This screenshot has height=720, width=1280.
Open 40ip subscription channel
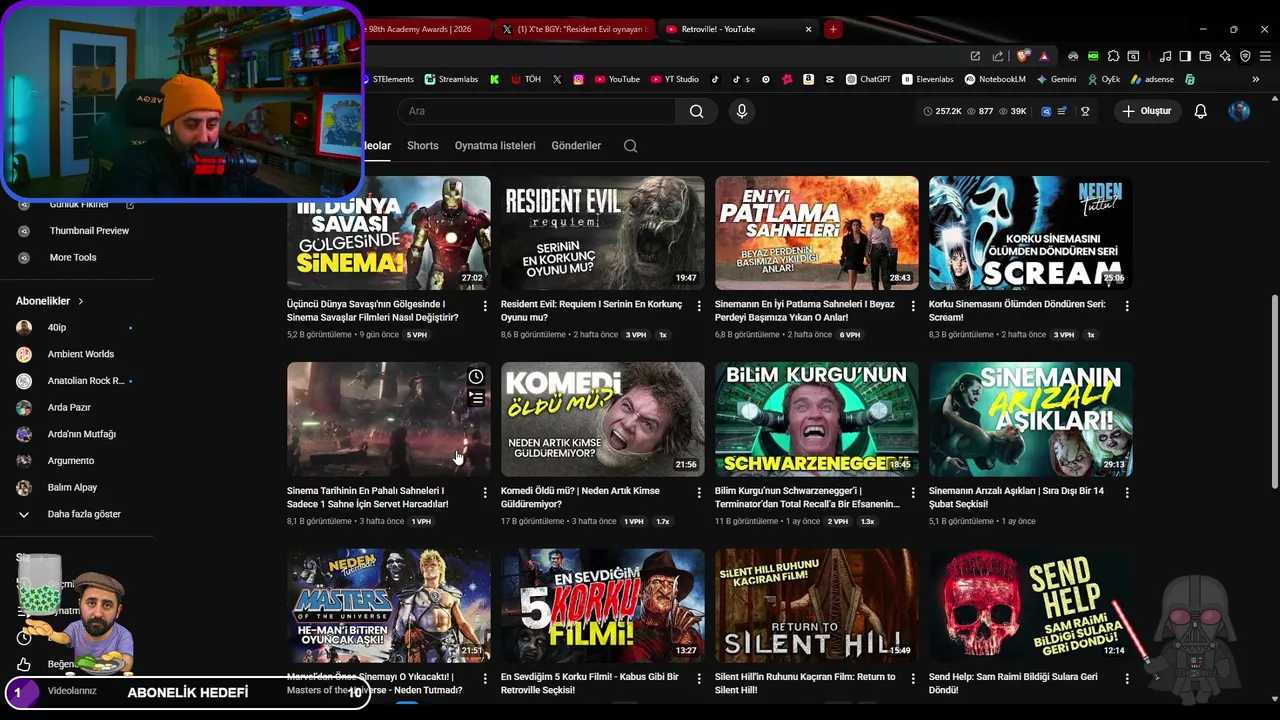coord(57,328)
